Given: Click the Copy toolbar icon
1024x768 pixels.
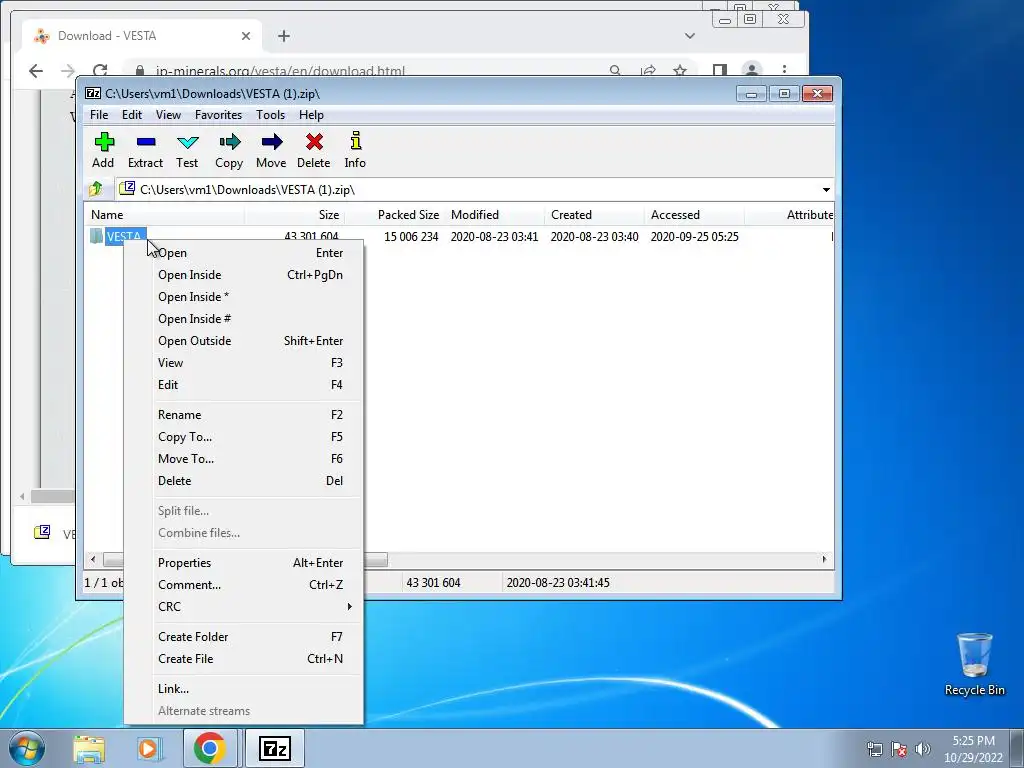Looking at the screenshot, I should pyautogui.click(x=229, y=142).
